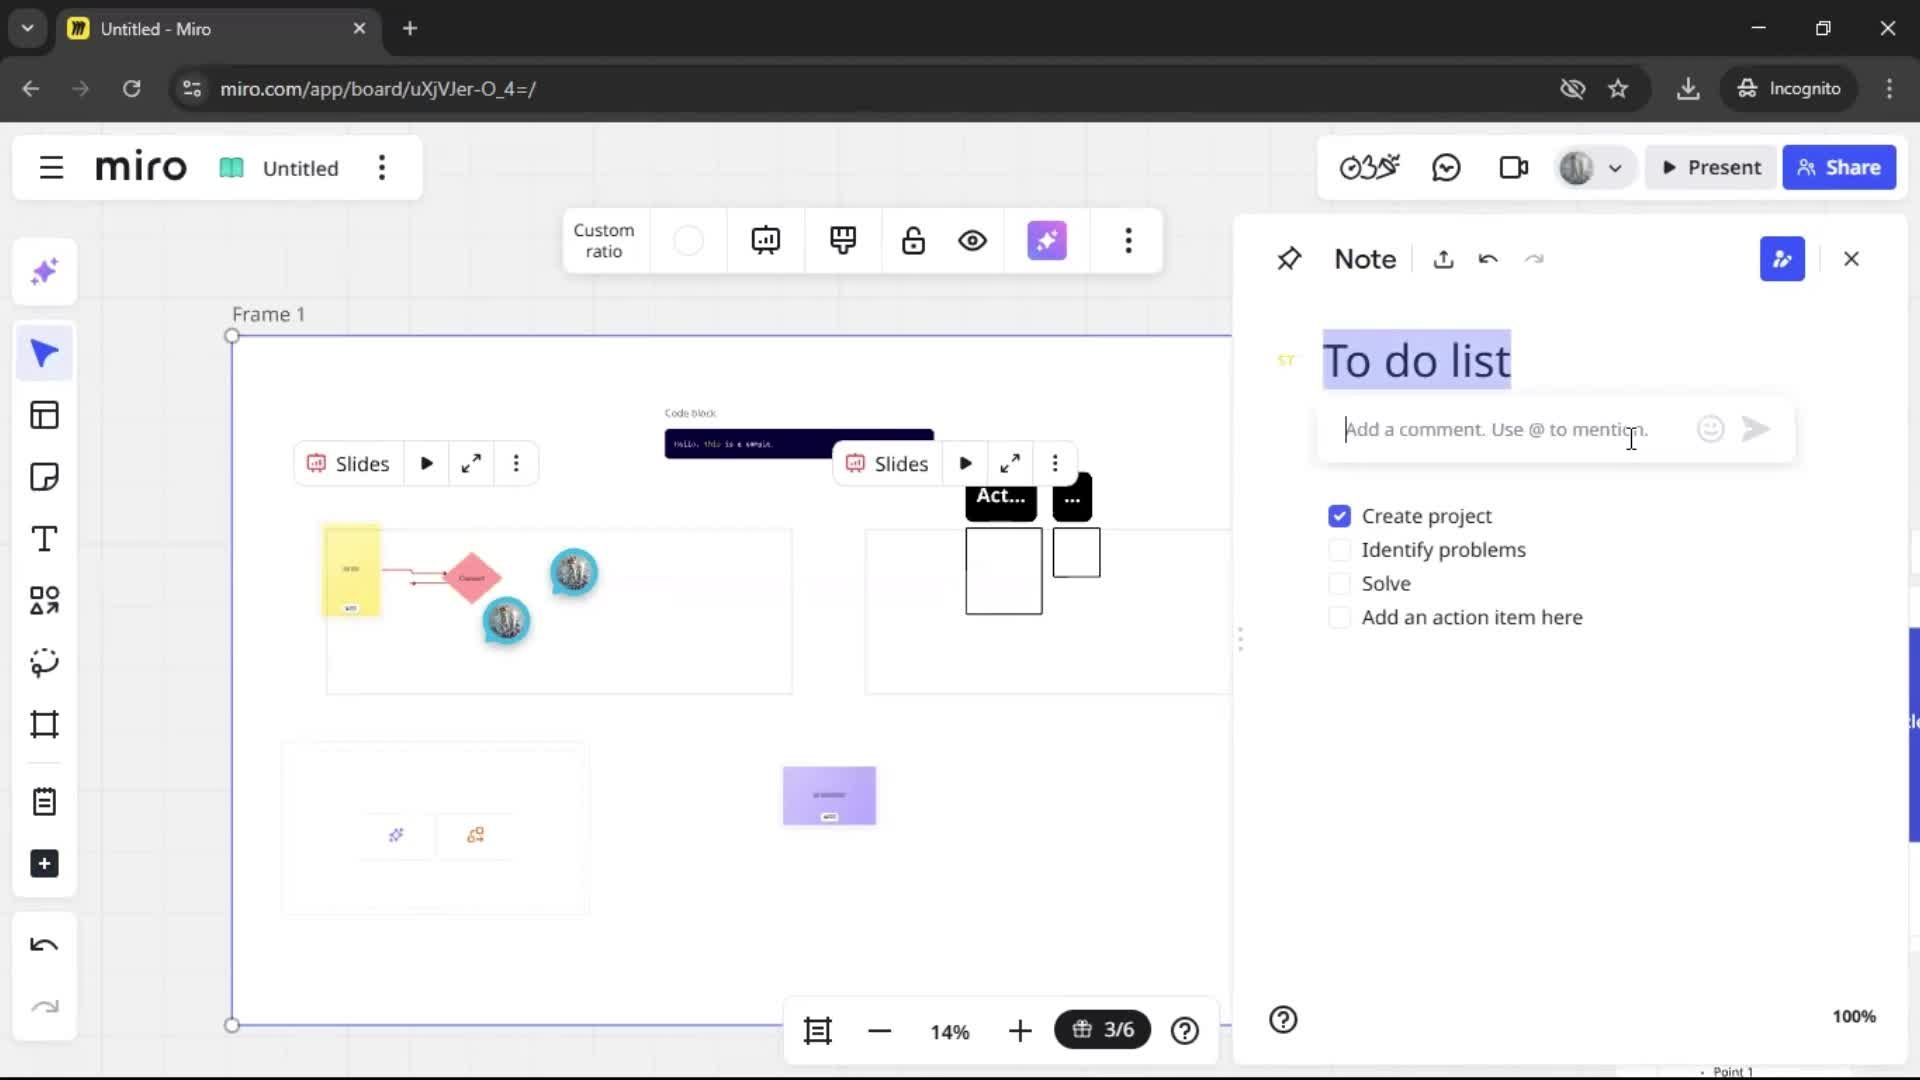The width and height of the screenshot is (1920, 1080).
Task: Open the comments chat icon in top bar
Action: tap(1446, 168)
